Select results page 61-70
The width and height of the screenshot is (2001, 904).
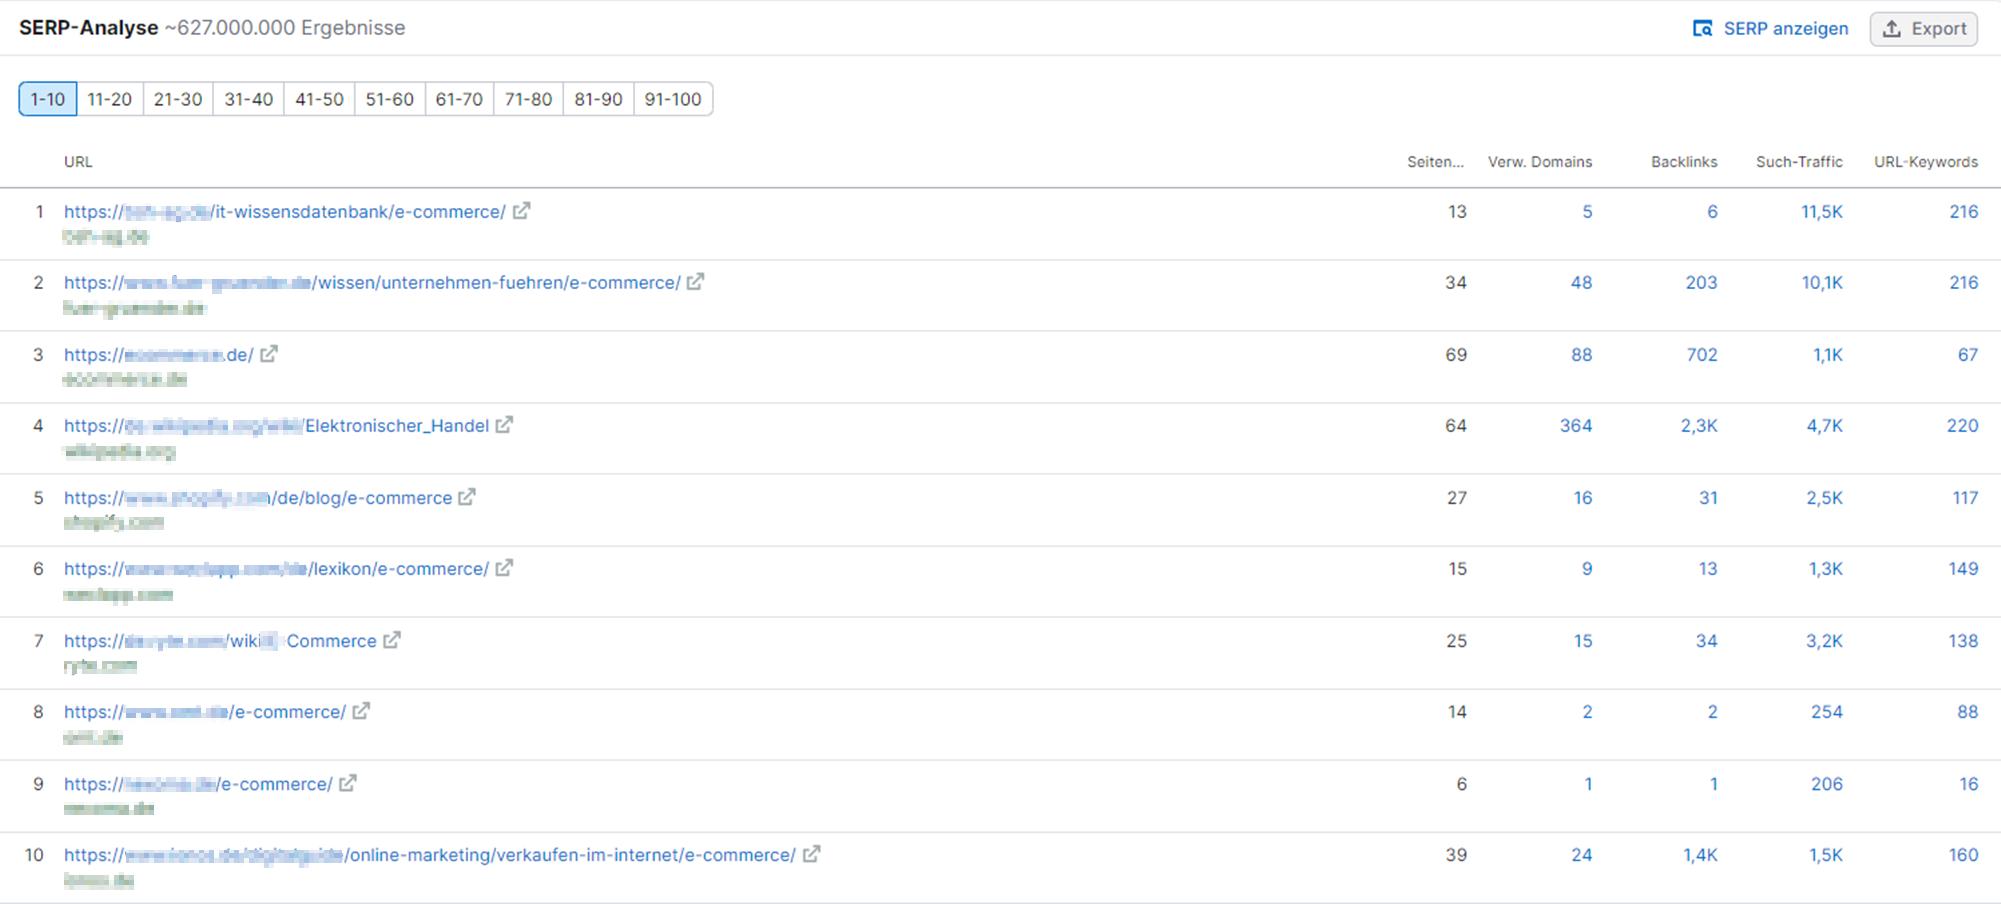(x=460, y=99)
